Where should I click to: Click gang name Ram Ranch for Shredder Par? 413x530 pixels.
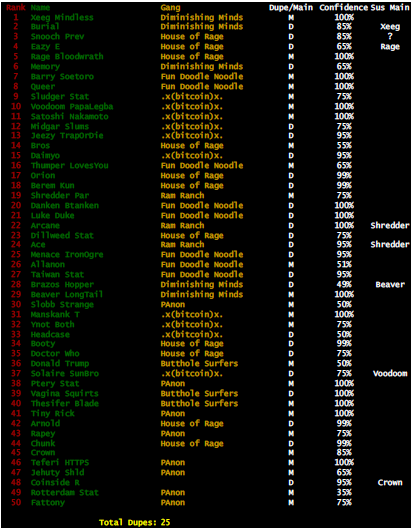tap(183, 195)
